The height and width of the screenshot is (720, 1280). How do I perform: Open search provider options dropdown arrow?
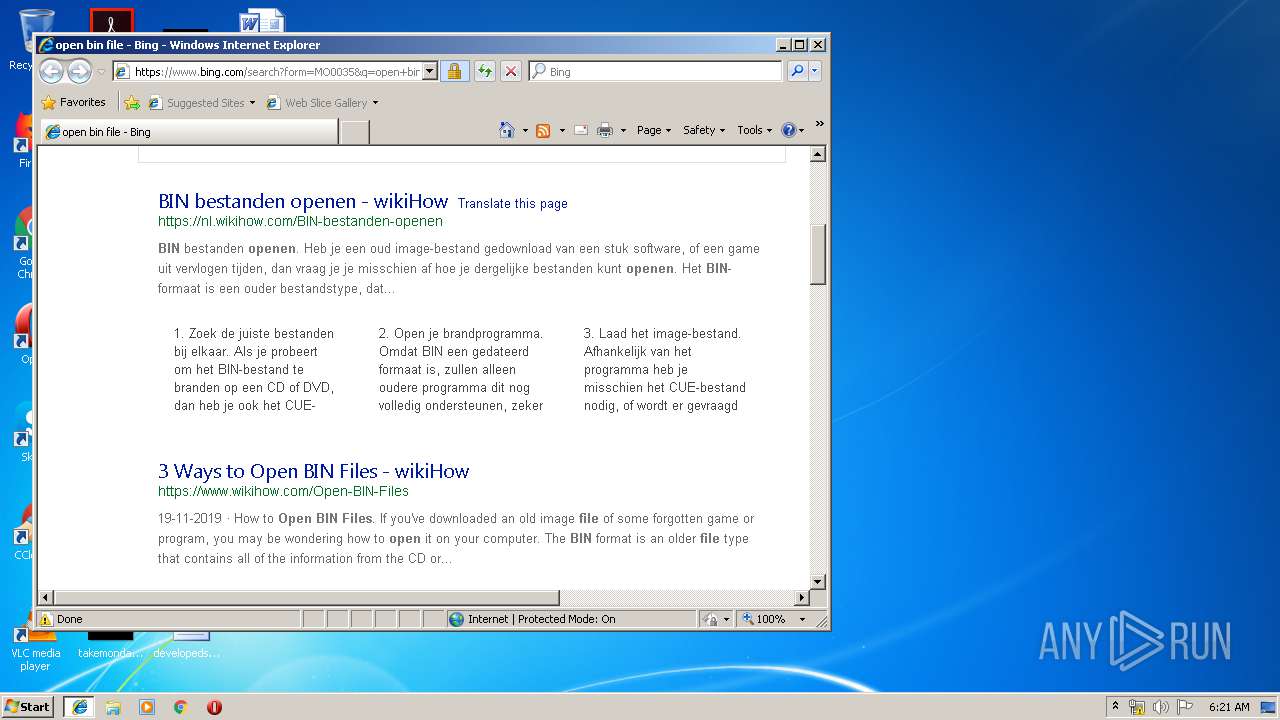tap(815, 72)
